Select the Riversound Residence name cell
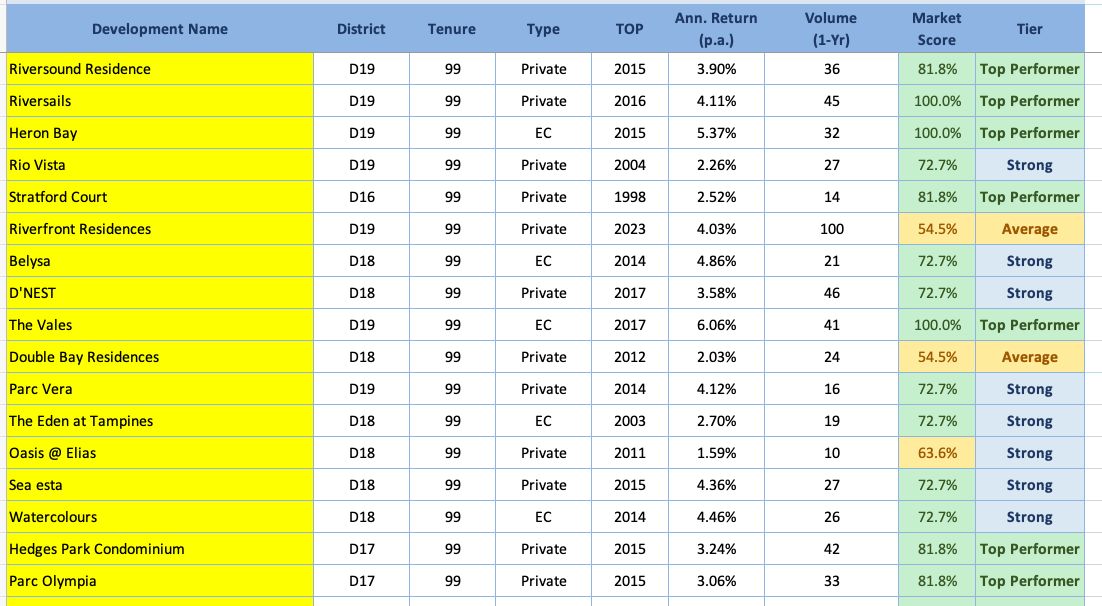Viewport: 1102px width, 606px height. point(160,69)
